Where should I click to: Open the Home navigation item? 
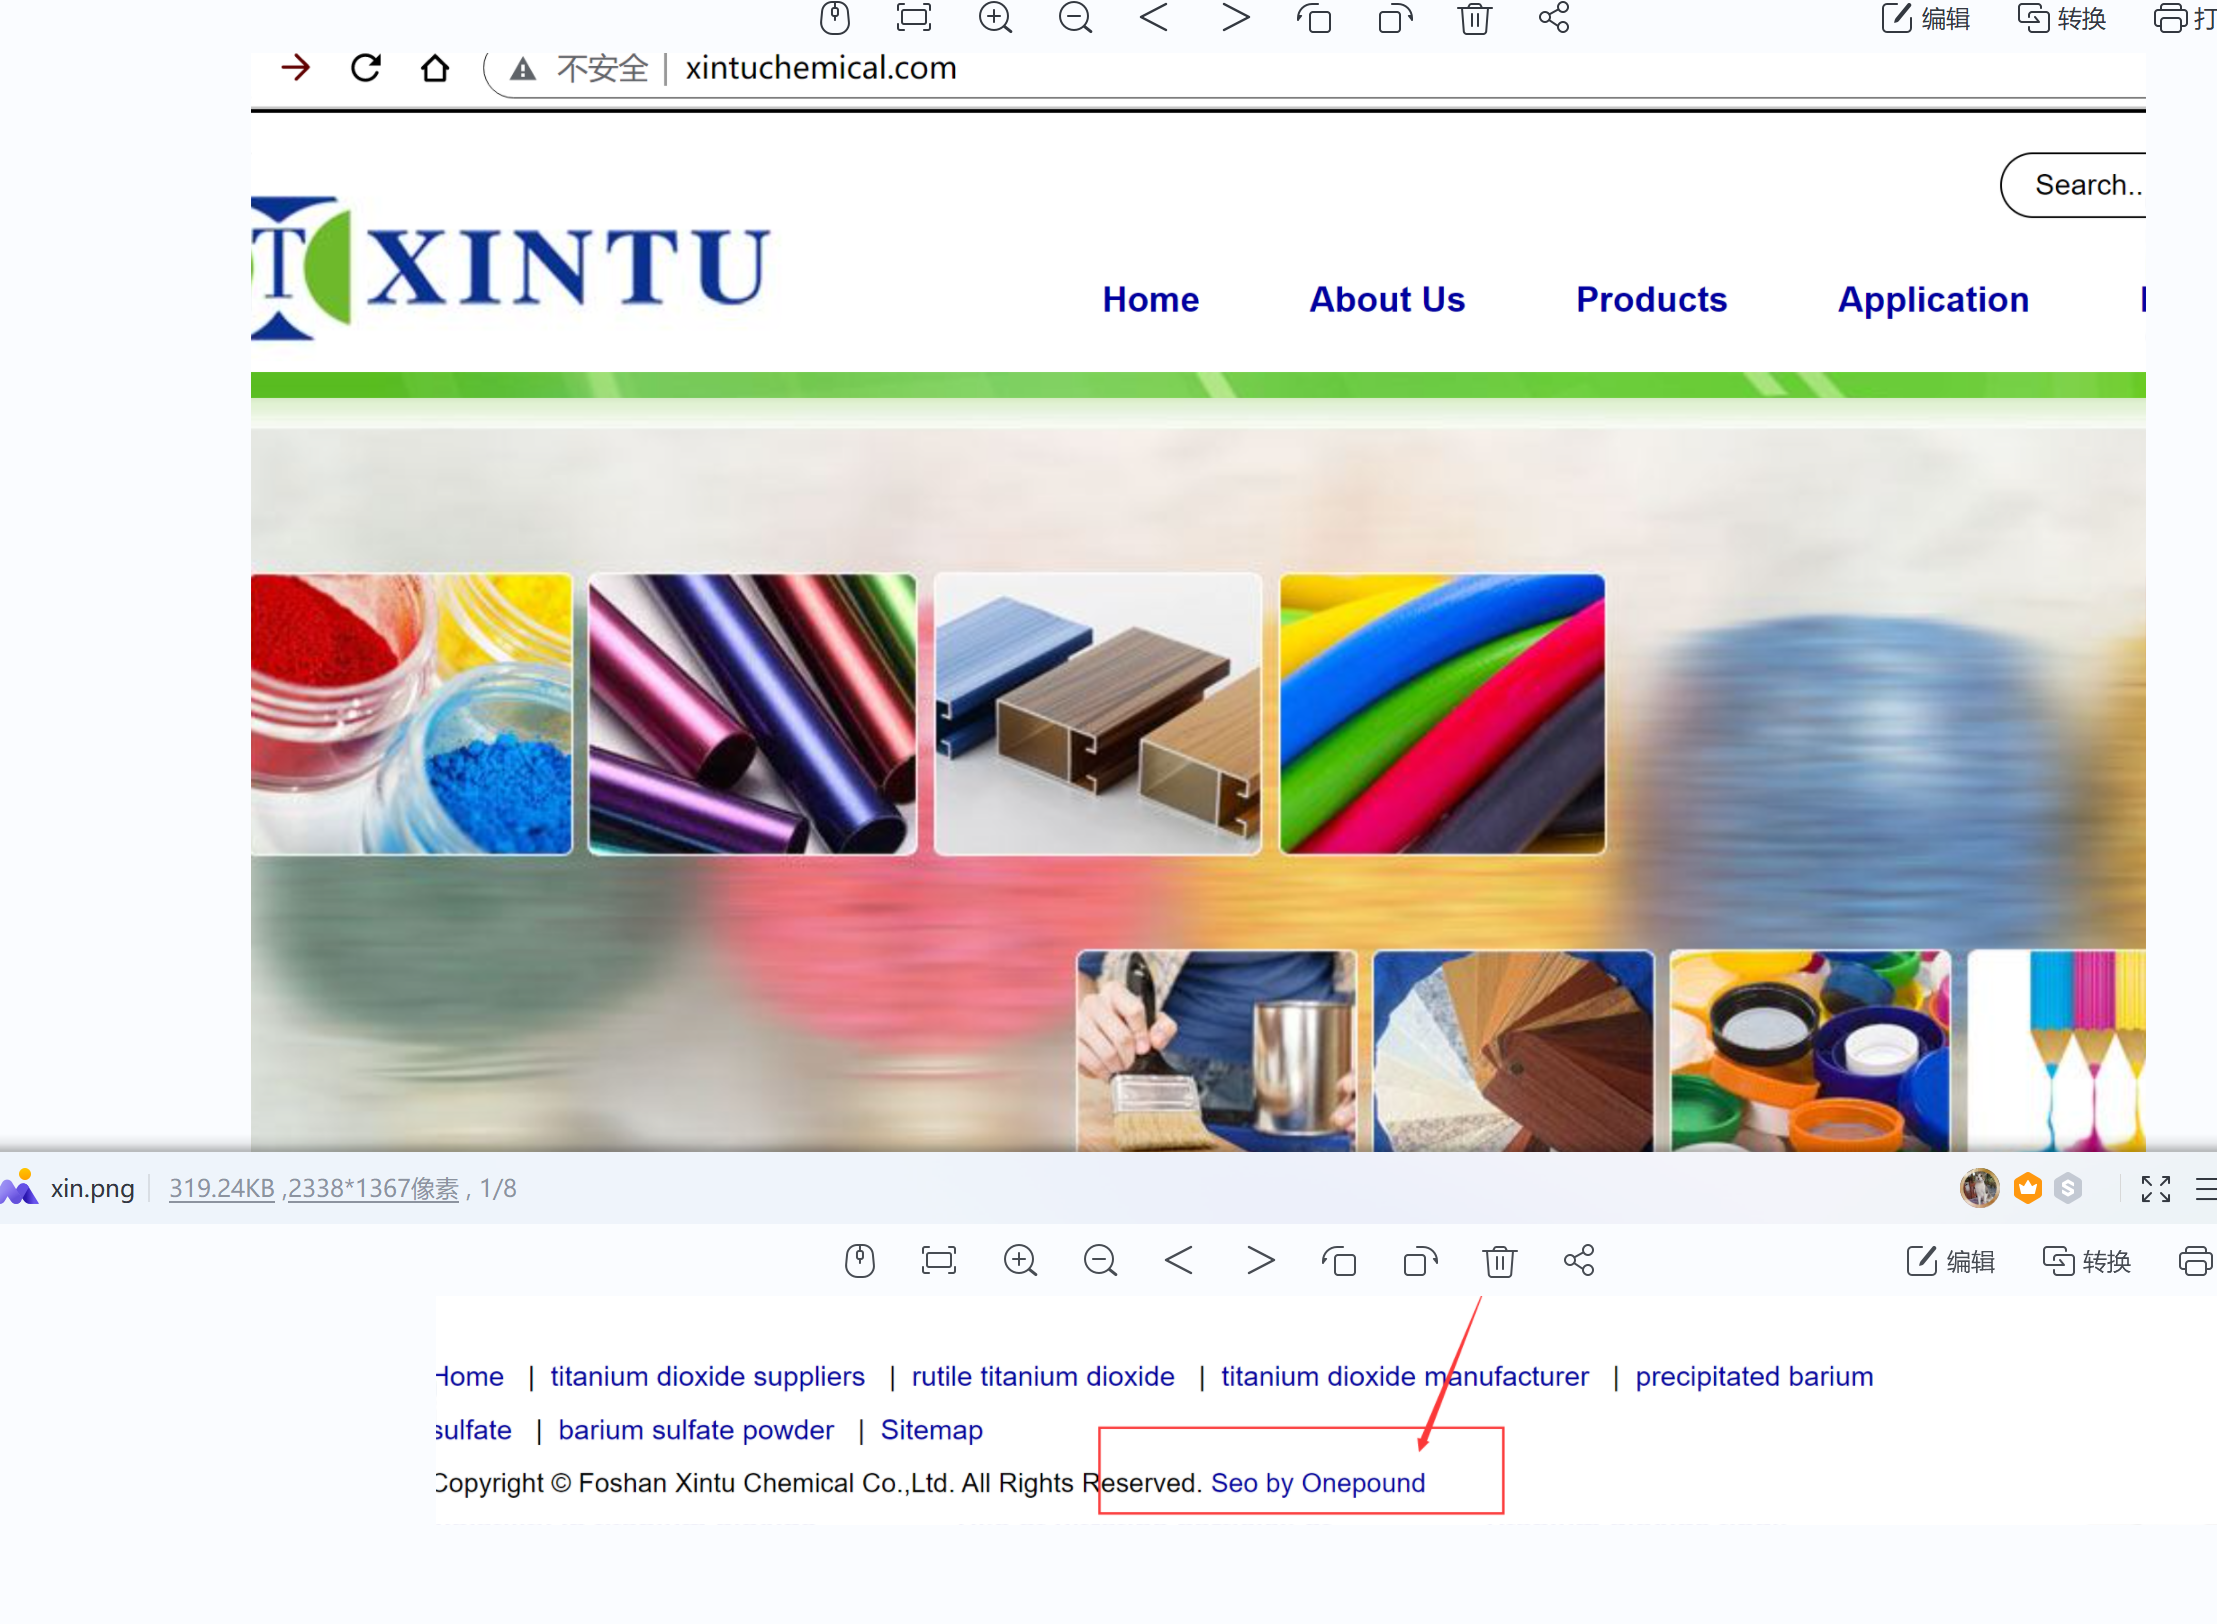1151,299
